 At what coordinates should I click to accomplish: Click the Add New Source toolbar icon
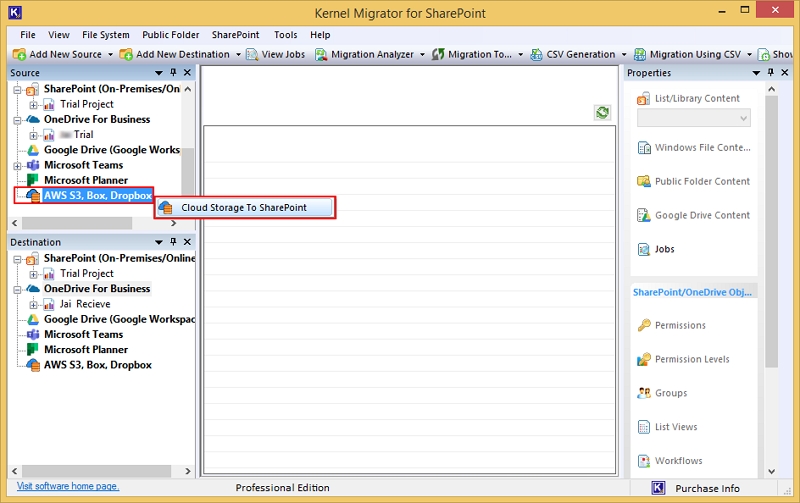[19, 55]
